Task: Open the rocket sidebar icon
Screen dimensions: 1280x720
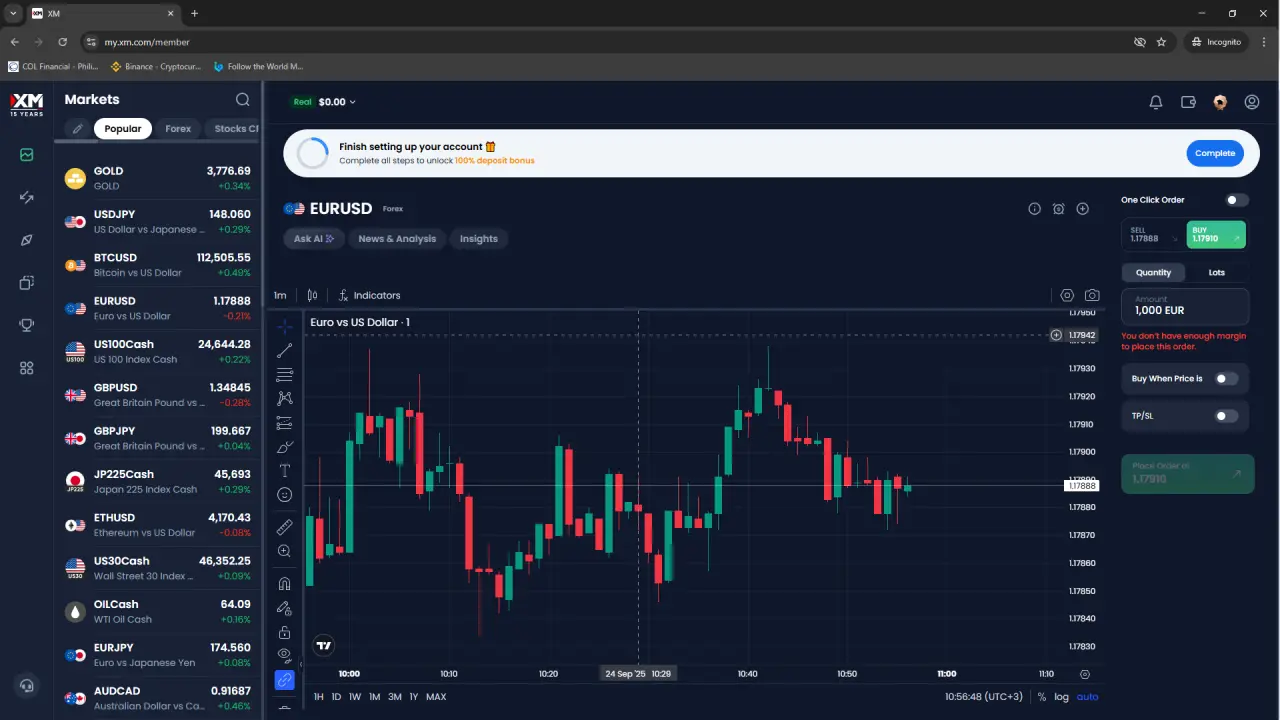Action: (x=27, y=240)
